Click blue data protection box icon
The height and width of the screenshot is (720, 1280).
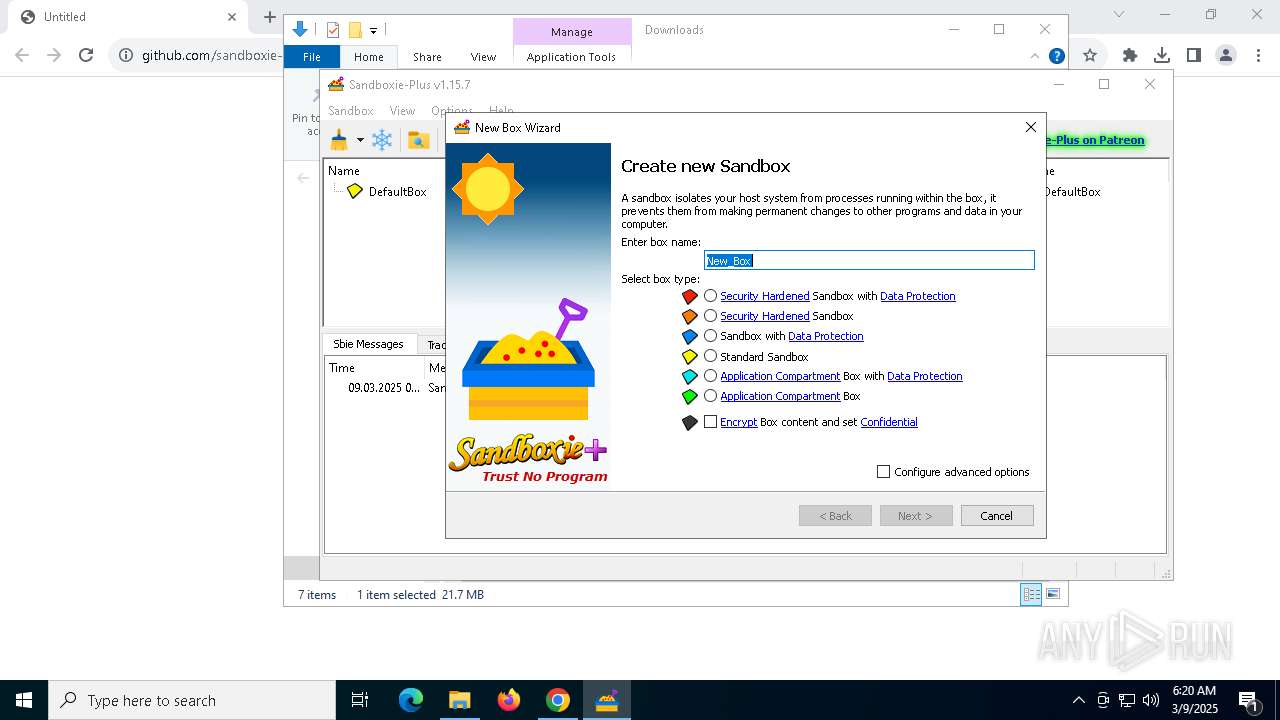pos(689,336)
